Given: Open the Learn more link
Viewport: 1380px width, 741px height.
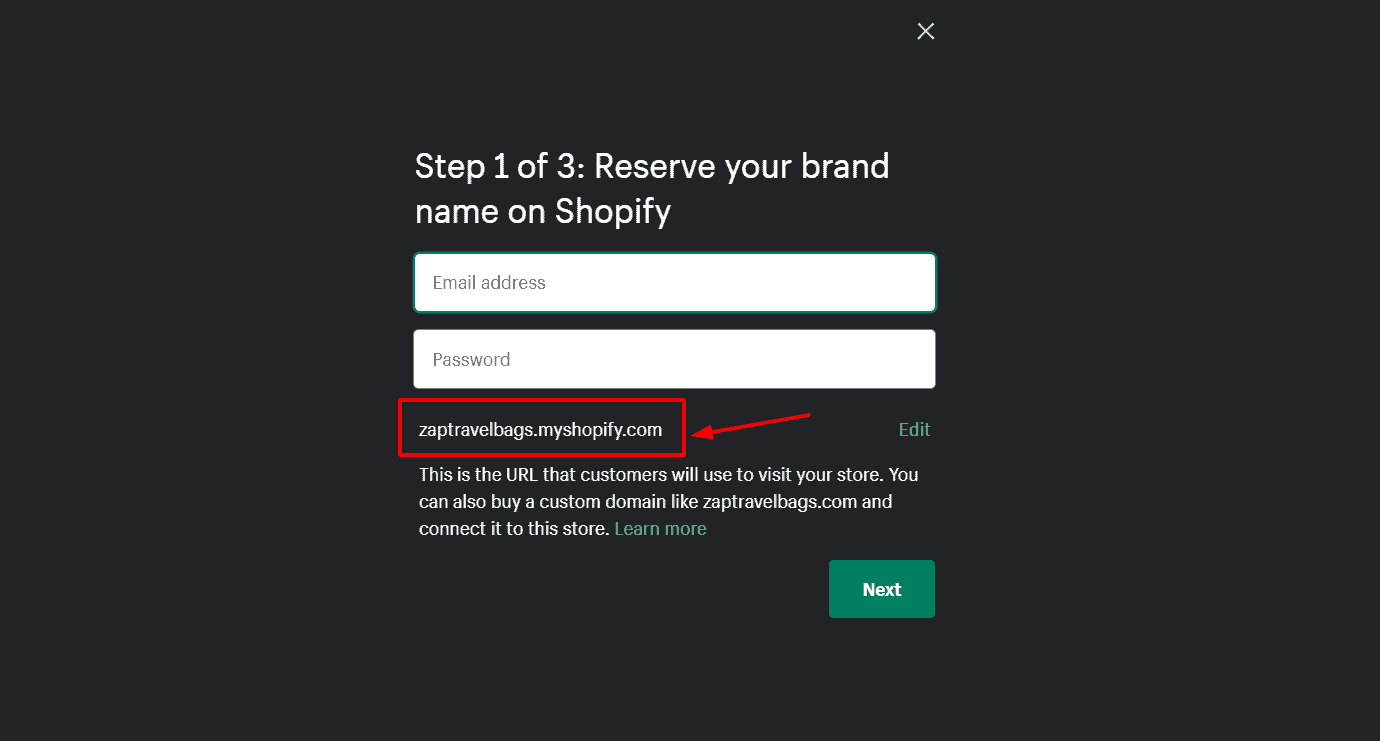Looking at the screenshot, I should tap(660, 529).
